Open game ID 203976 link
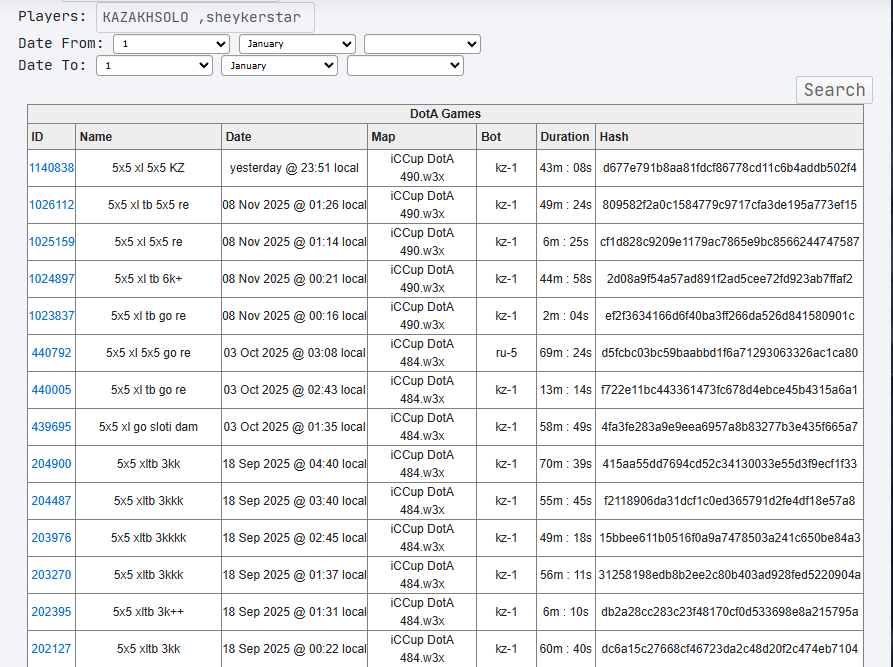893x667 pixels. (x=51, y=538)
